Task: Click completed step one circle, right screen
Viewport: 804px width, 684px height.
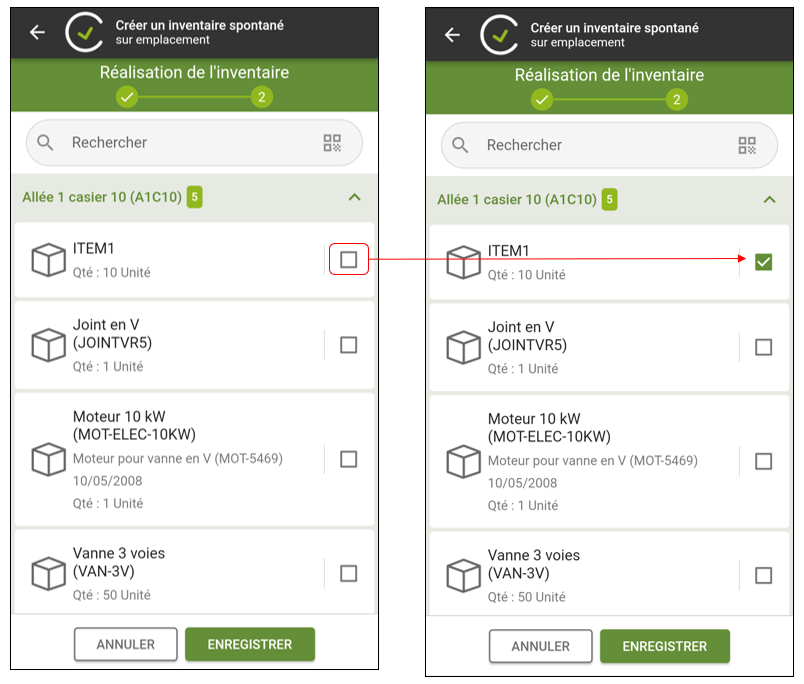Action: point(542,99)
